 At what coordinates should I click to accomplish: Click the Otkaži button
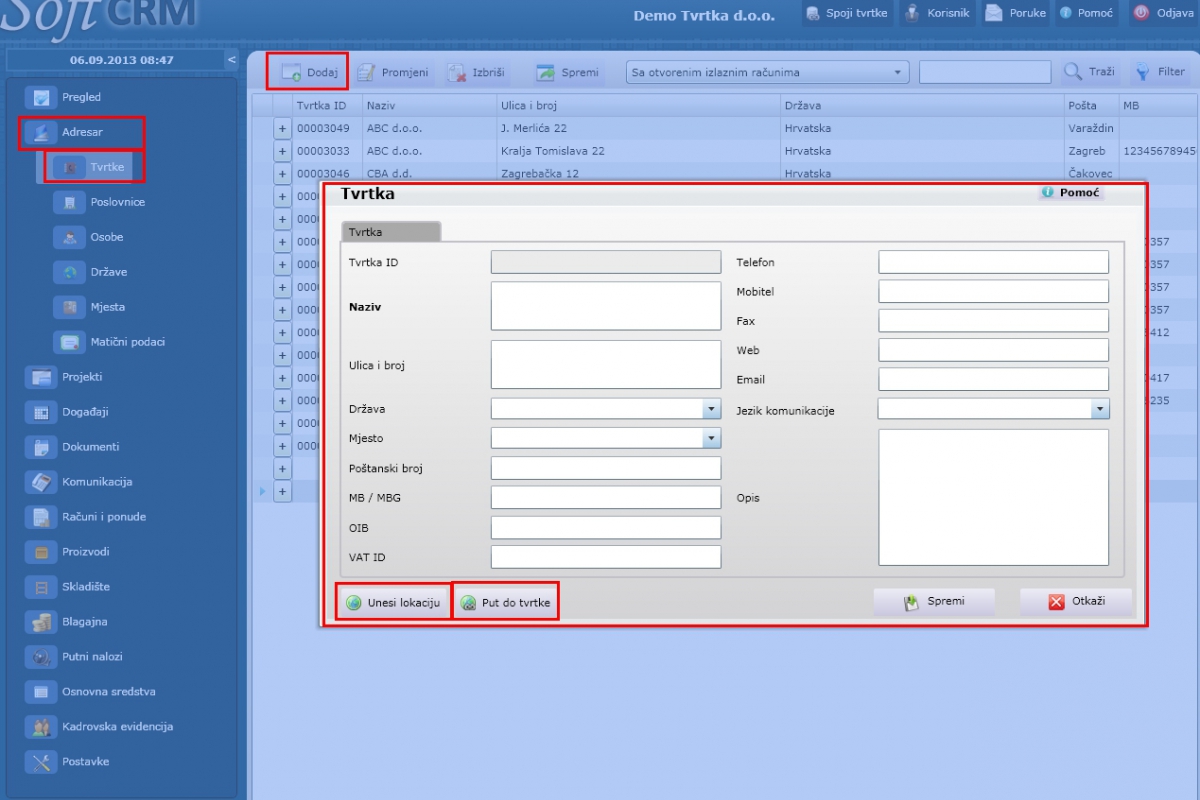point(1076,602)
